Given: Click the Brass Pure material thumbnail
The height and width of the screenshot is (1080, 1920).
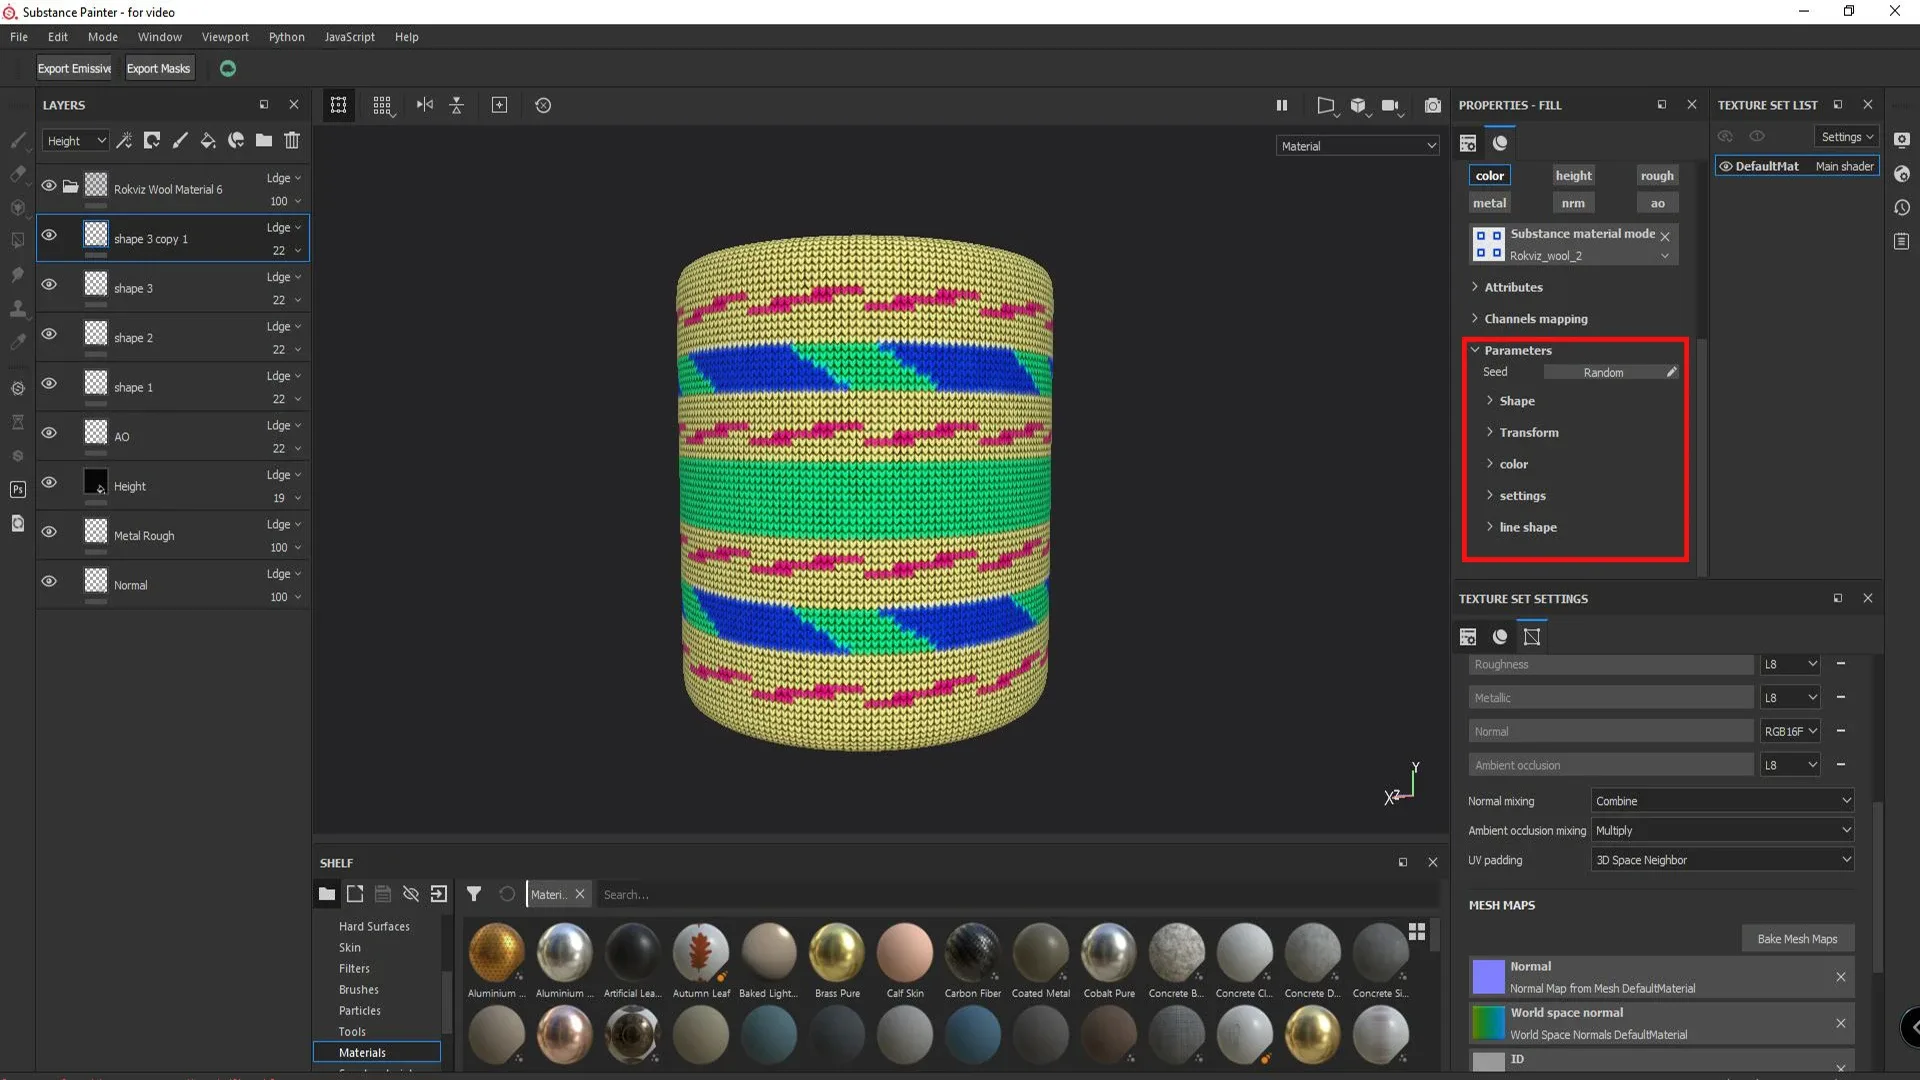Looking at the screenshot, I should 835,951.
